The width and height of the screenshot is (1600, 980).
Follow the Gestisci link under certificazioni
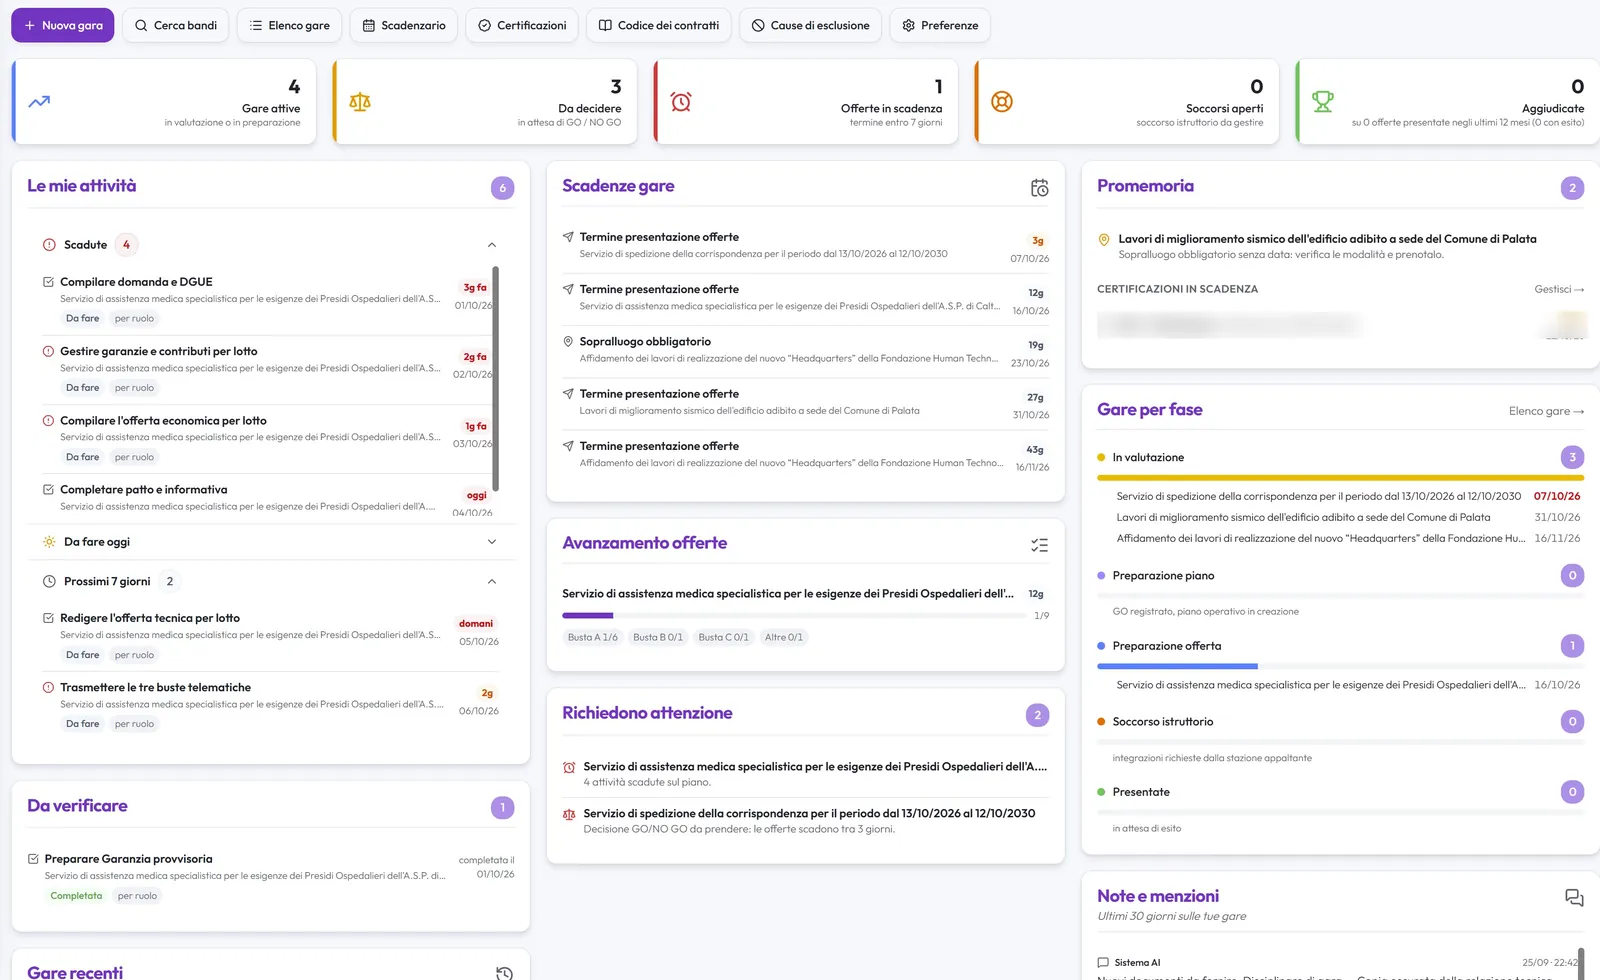[x=1559, y=289]
